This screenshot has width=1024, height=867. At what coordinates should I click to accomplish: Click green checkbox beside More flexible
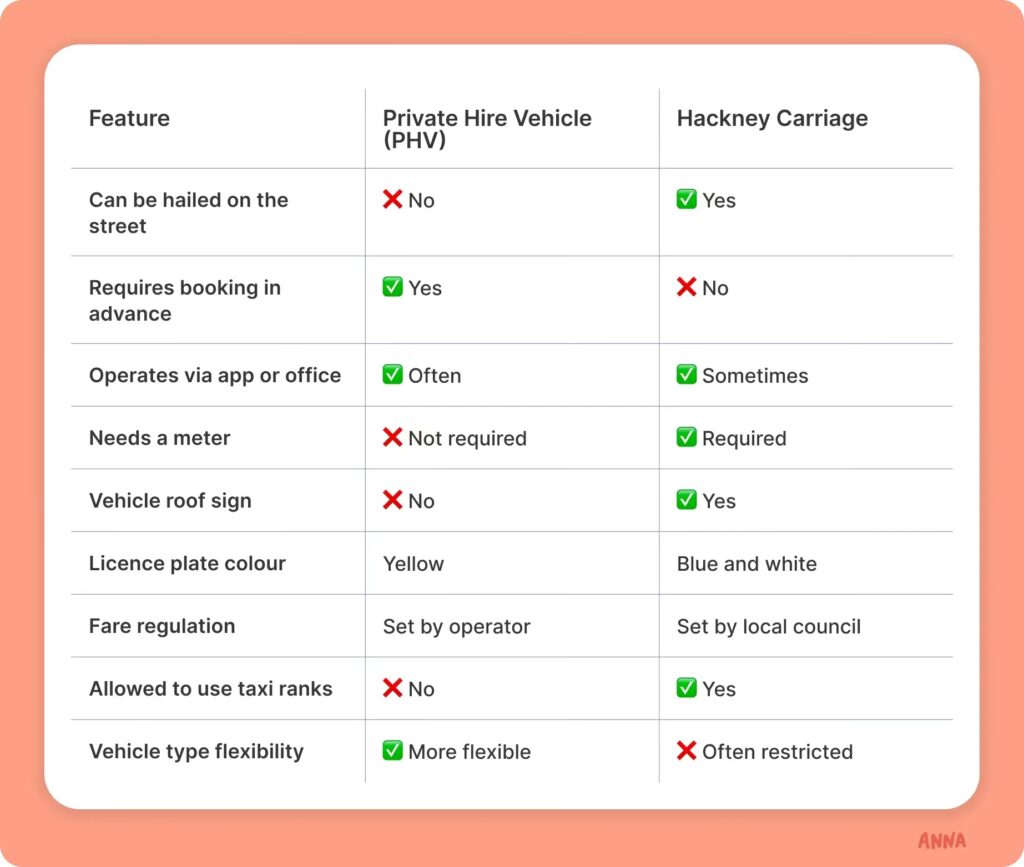(x=393, y=751)
